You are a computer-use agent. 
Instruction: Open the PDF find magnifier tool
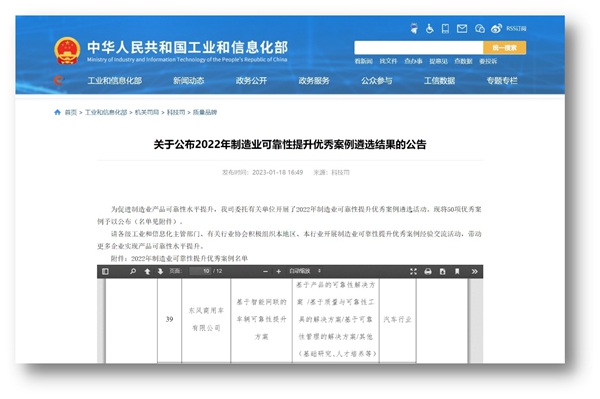[x=133, y=271]
